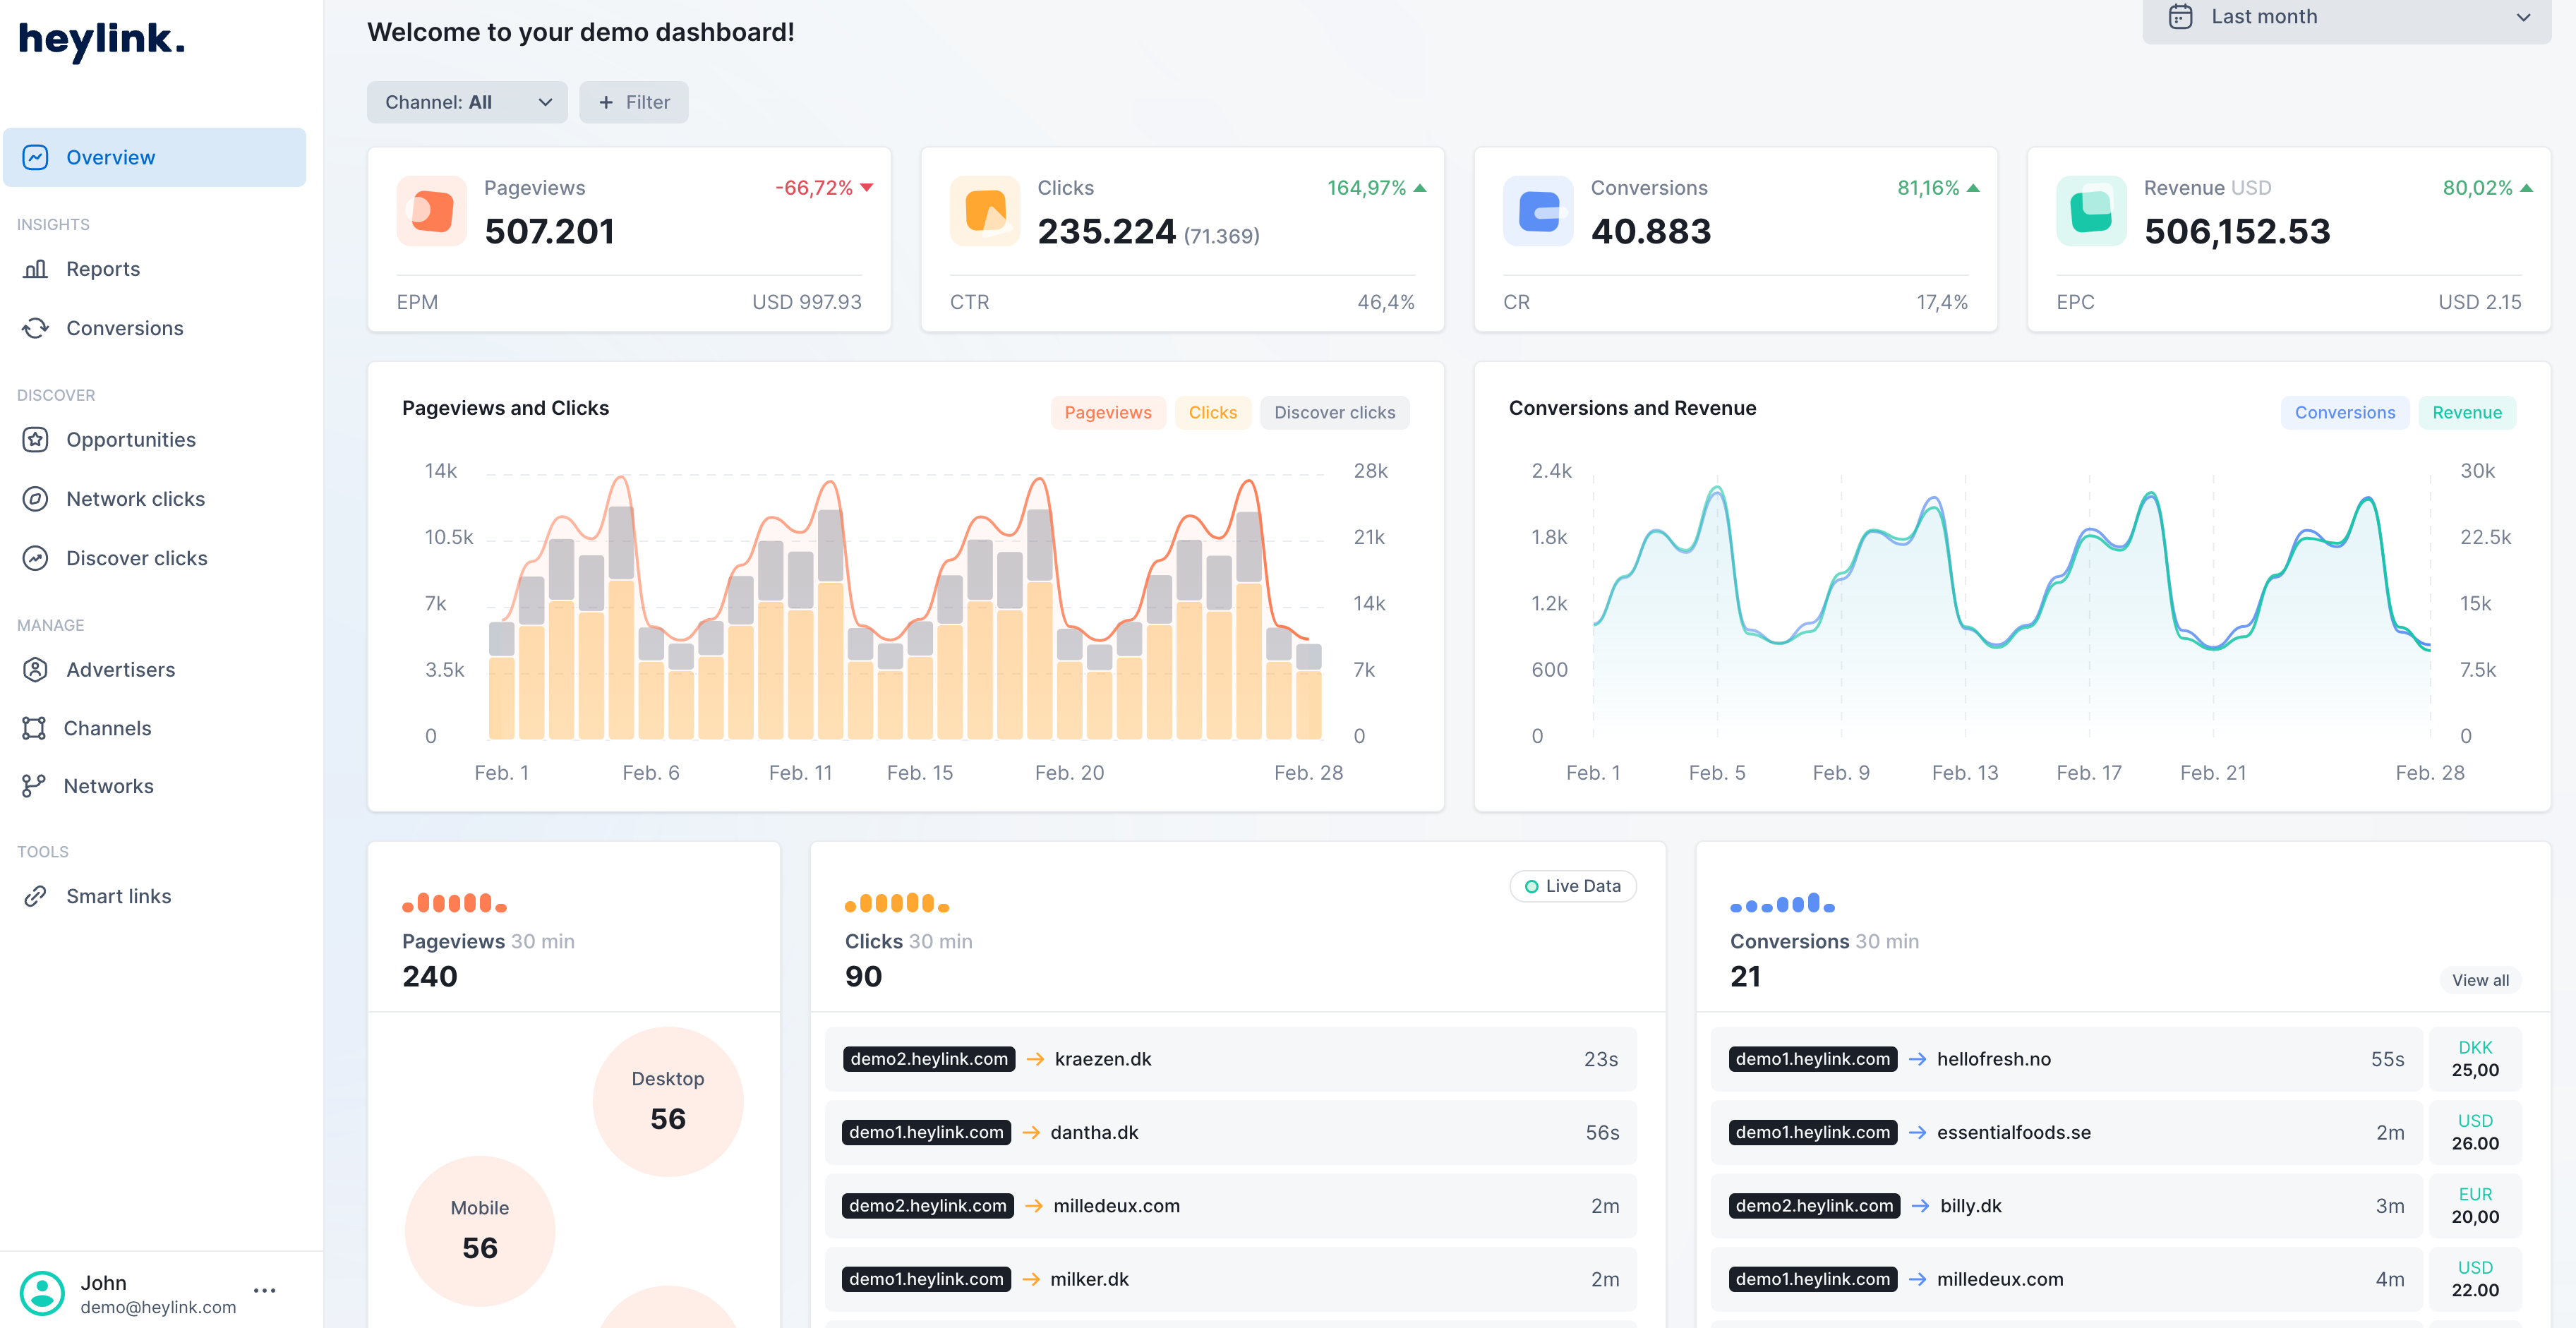
Task: Open the Channels menu item
Action: pyautogui.click(x=108, y=728)
